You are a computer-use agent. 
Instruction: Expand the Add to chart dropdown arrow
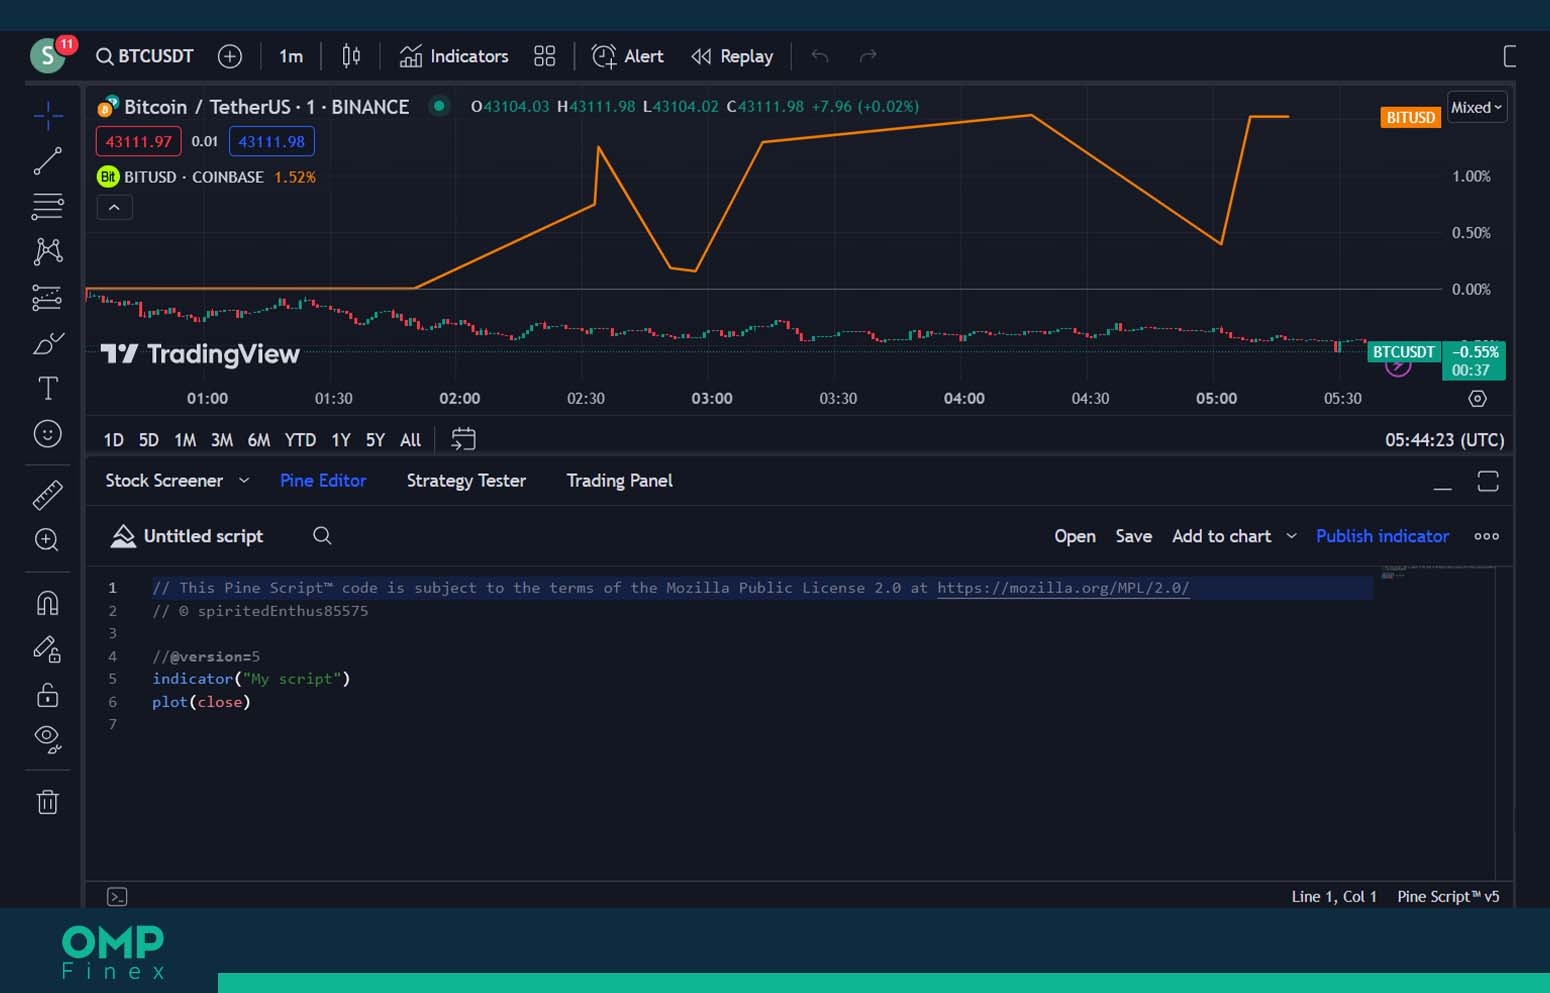tap(1291, 537)
